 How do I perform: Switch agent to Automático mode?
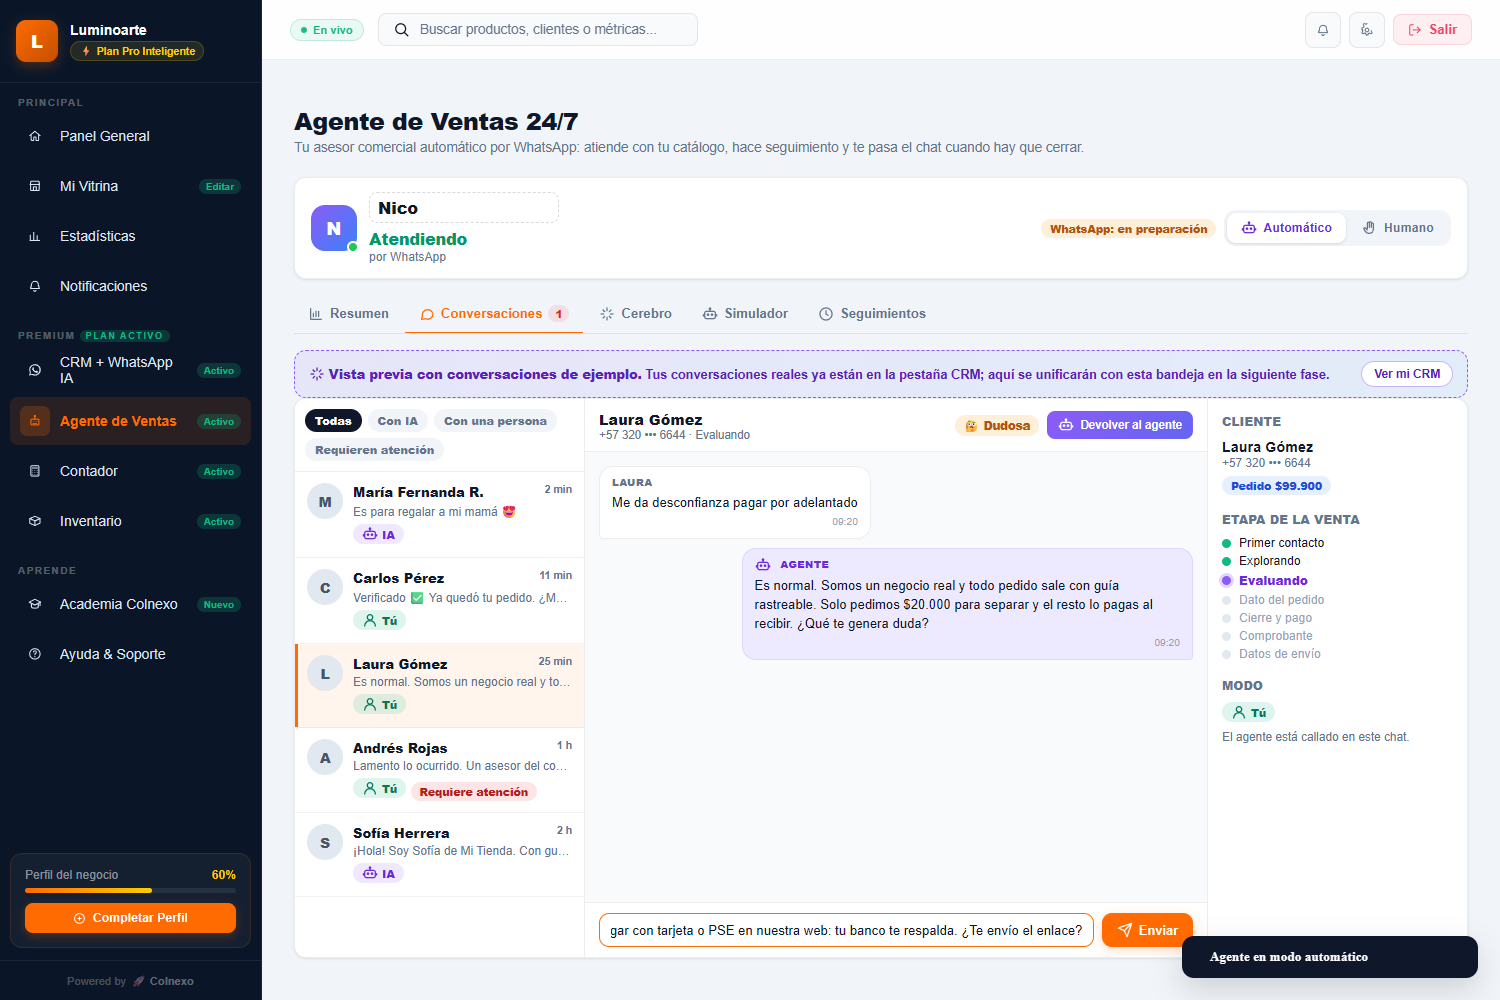coord(1287,228)
